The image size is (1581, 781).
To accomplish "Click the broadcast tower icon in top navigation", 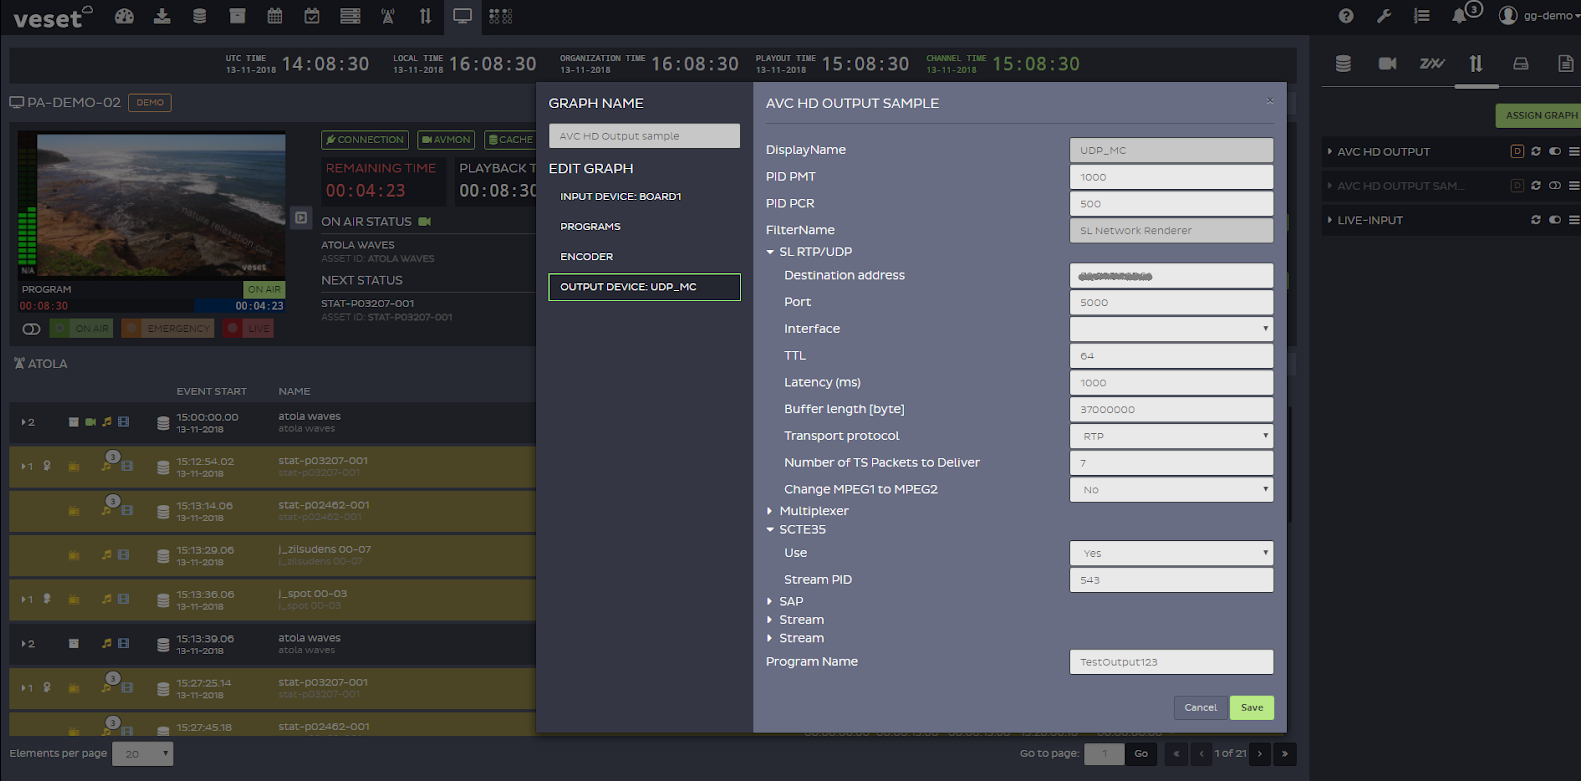I will 388,16.
